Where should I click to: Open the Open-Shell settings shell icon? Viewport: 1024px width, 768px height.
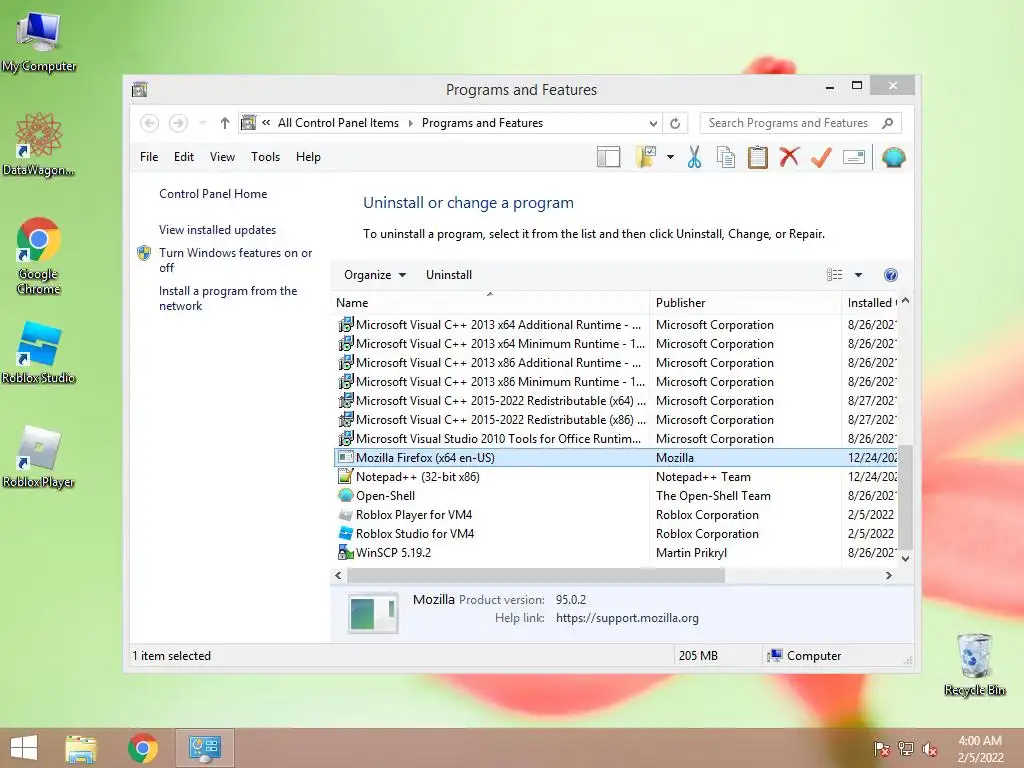[x=893, y=157]
